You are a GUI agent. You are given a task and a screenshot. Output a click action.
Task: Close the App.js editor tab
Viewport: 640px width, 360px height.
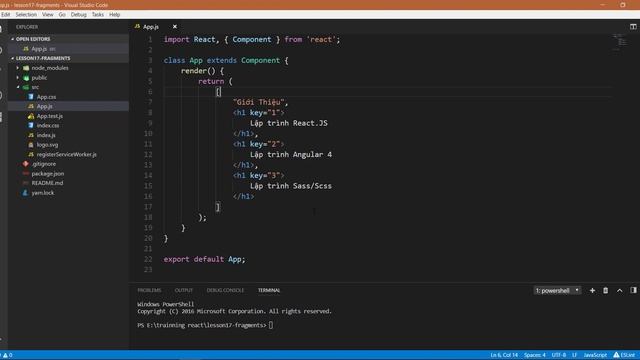pos(175,27)
